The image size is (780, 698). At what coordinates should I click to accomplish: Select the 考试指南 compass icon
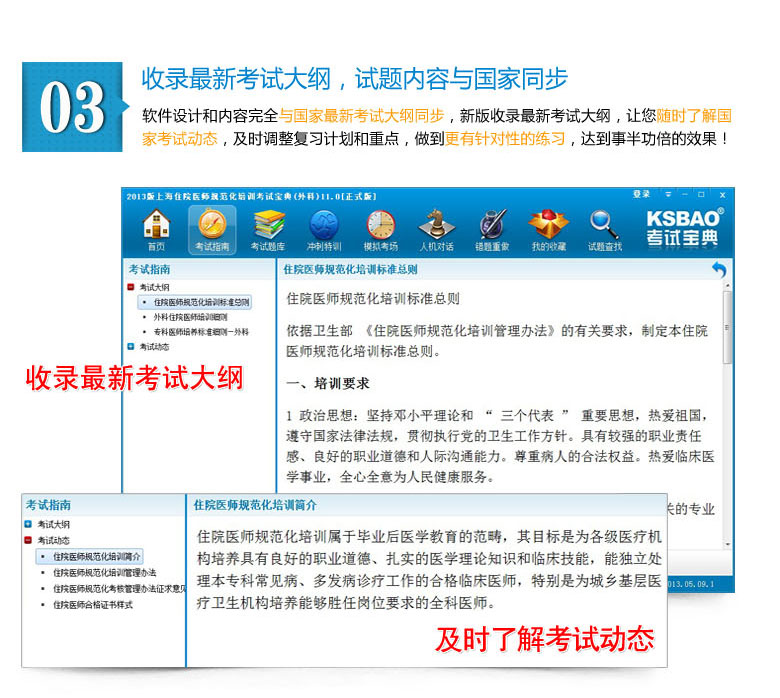212,230
